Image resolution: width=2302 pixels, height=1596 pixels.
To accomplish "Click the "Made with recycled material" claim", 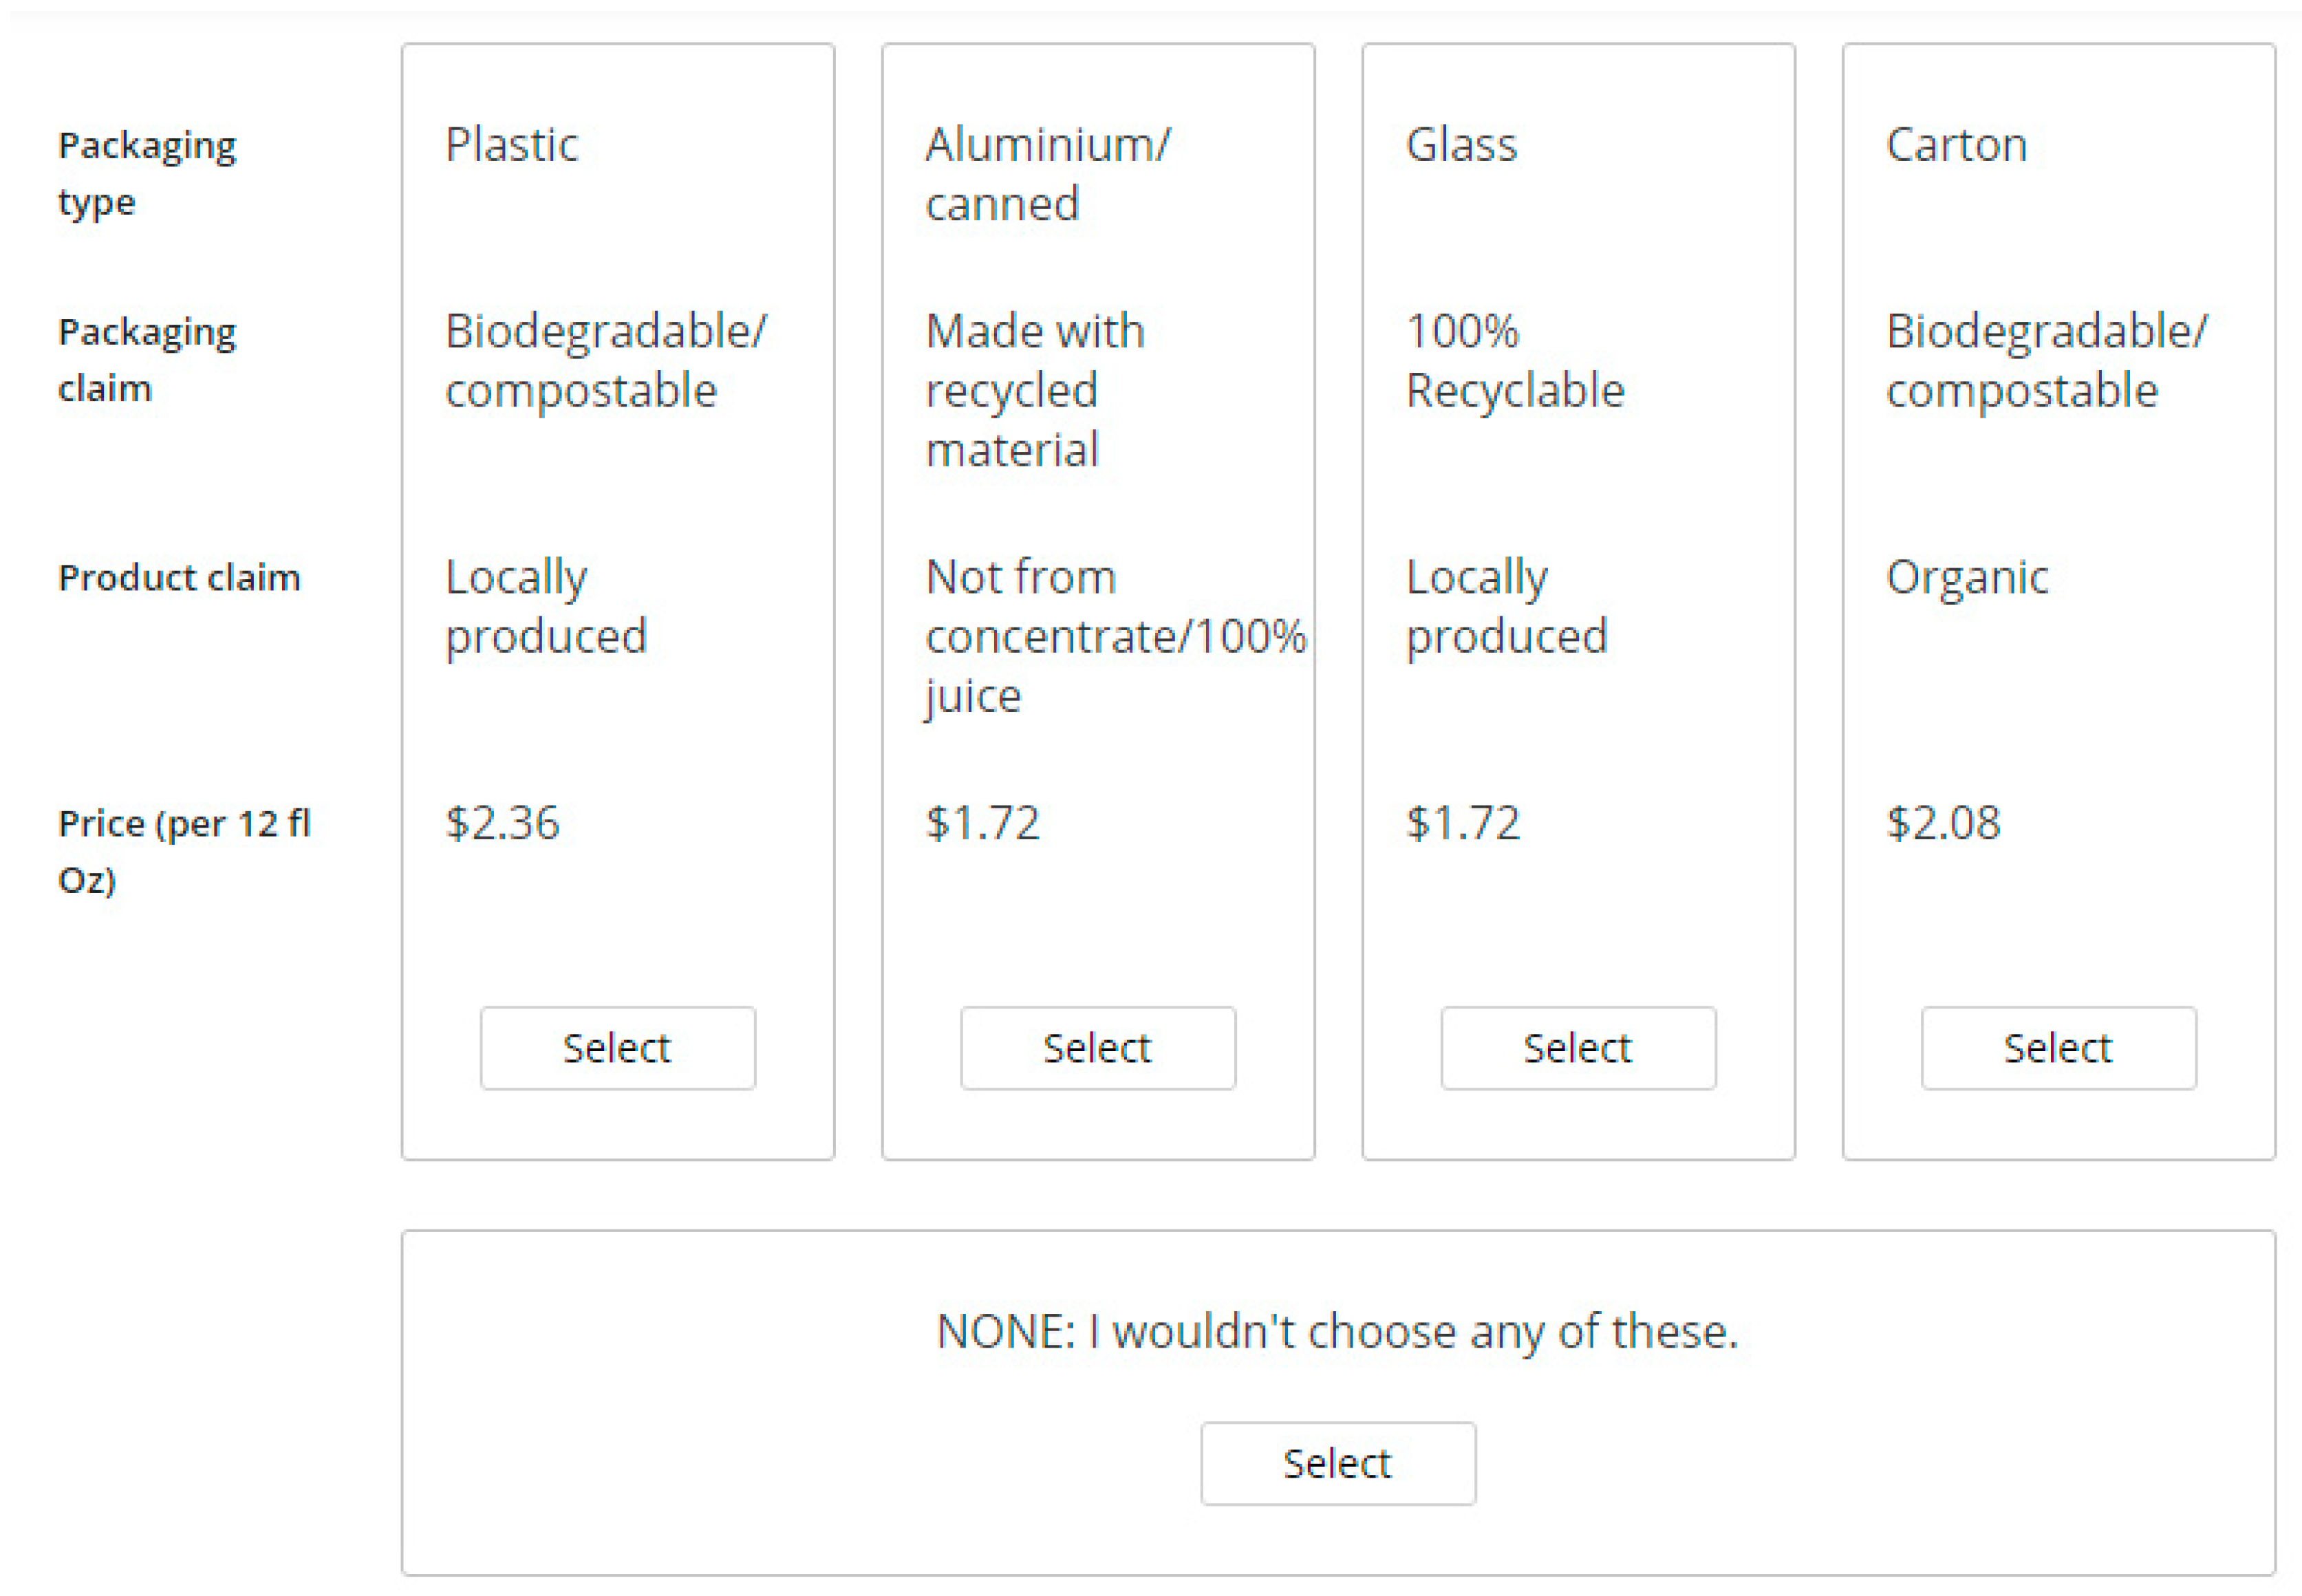I will click(1034, 390).
